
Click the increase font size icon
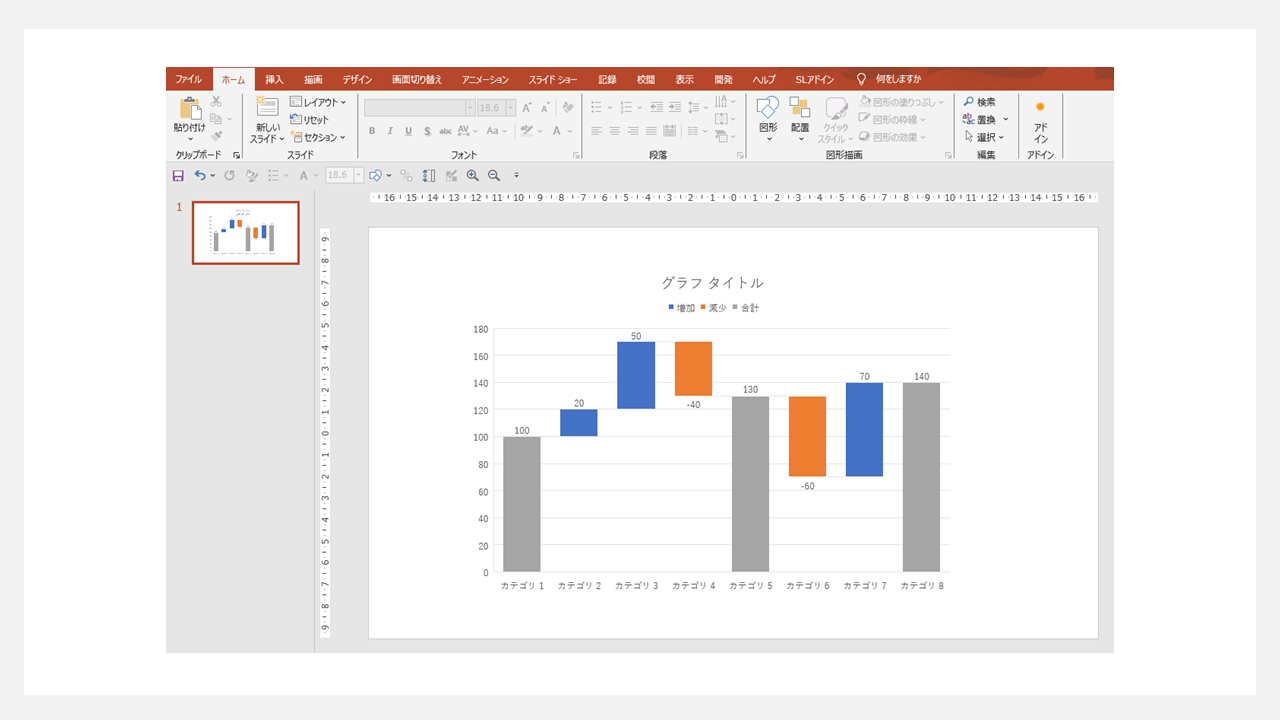tap(528, 107)
